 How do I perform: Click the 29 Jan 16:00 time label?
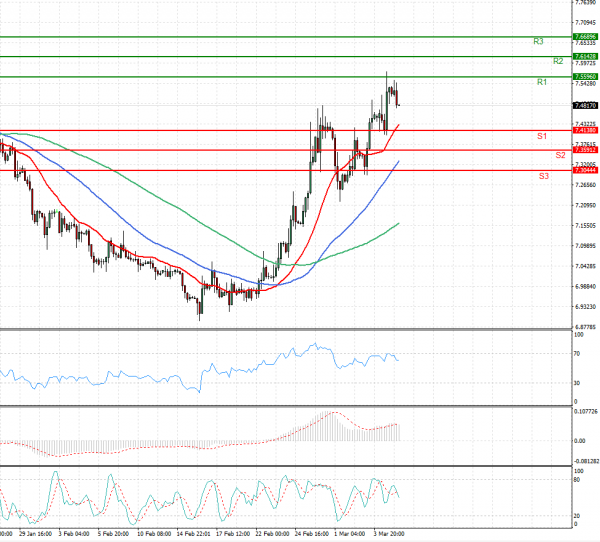coord(35,534)
